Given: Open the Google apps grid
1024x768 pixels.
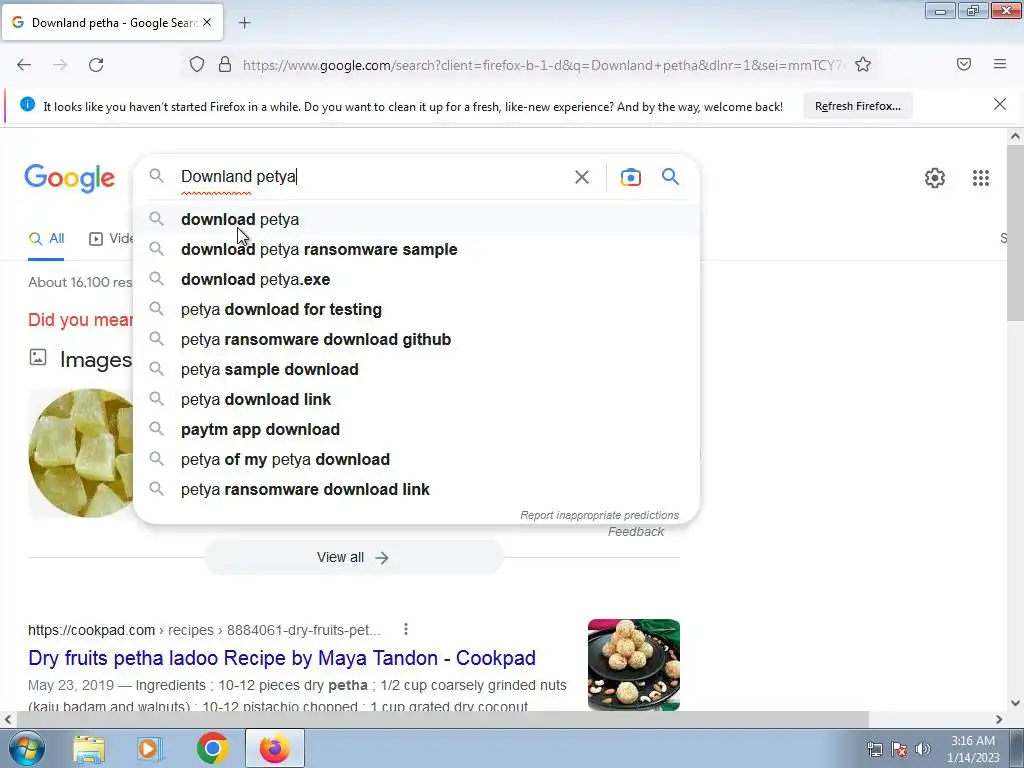Looking at the screenshot, I should click(x=981, y=178).
